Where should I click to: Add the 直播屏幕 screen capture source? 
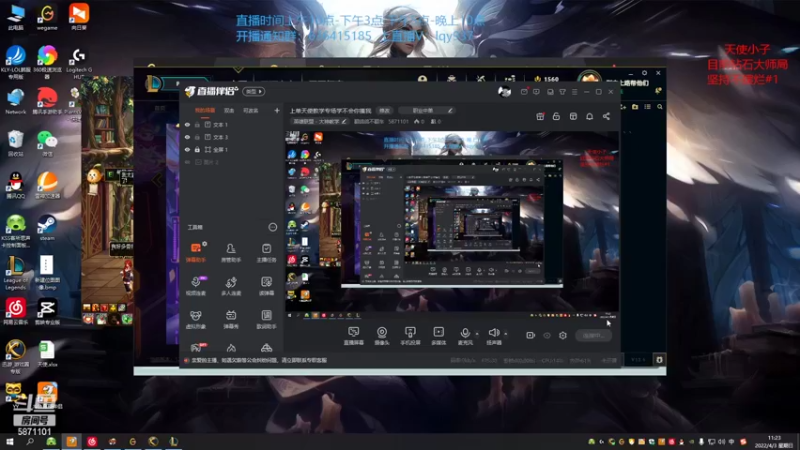pos(354,336)
